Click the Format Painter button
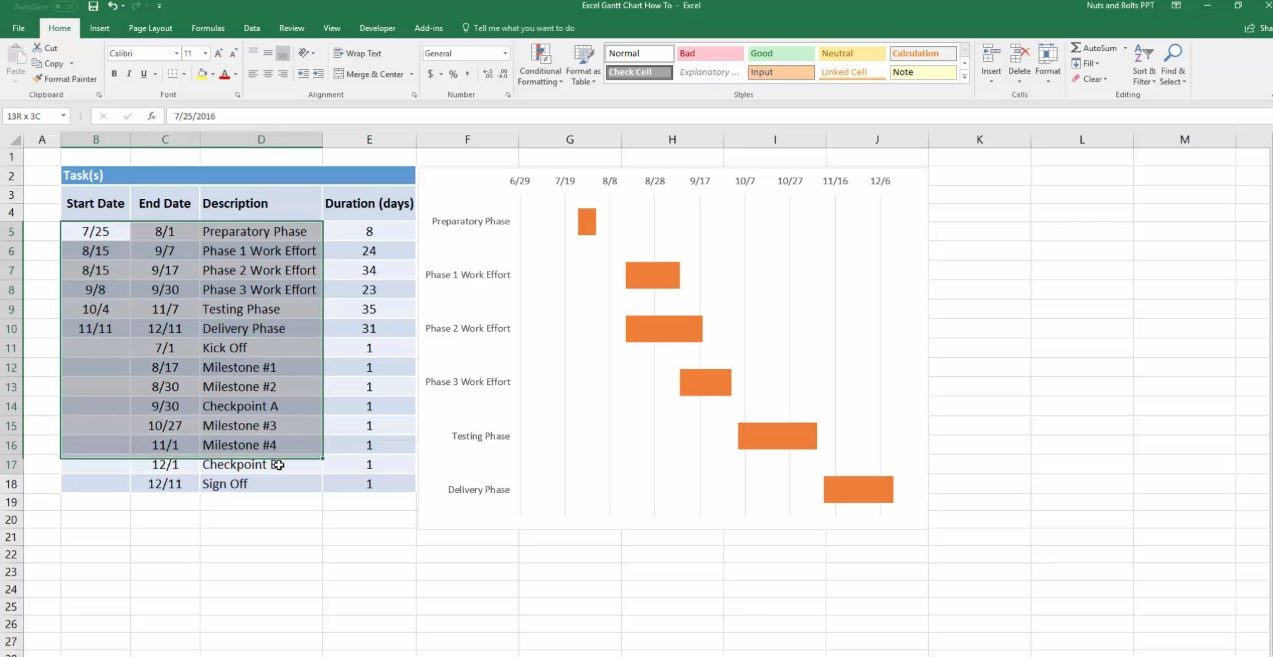Viewport: 1273px width, 657px height. [x=63, y=79]
